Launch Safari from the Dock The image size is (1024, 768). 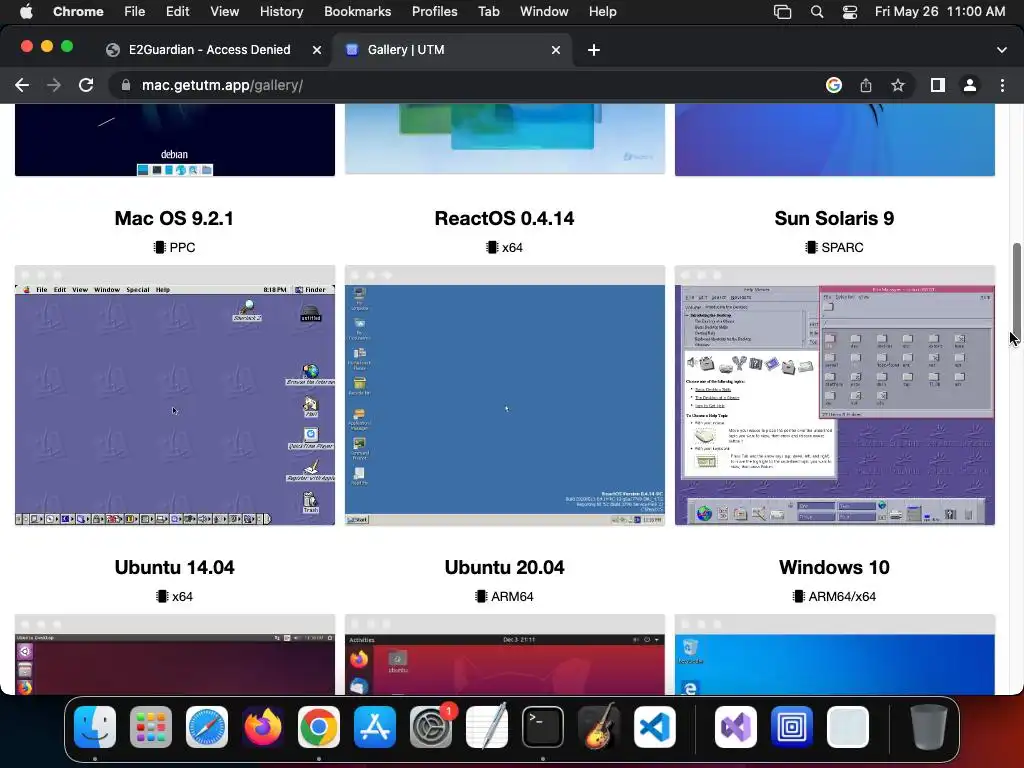click(x=207, y=726)
